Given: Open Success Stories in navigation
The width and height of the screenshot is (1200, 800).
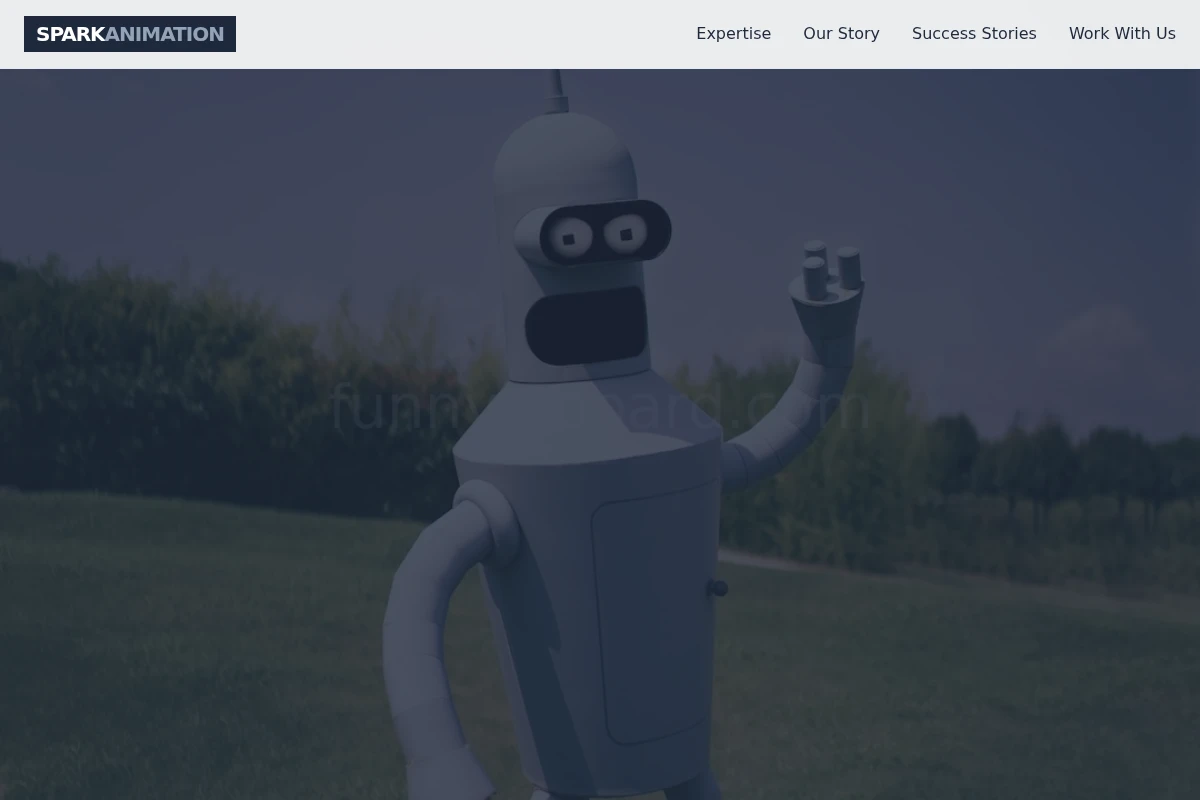Looking at the screenshot, I should [974, 33].
